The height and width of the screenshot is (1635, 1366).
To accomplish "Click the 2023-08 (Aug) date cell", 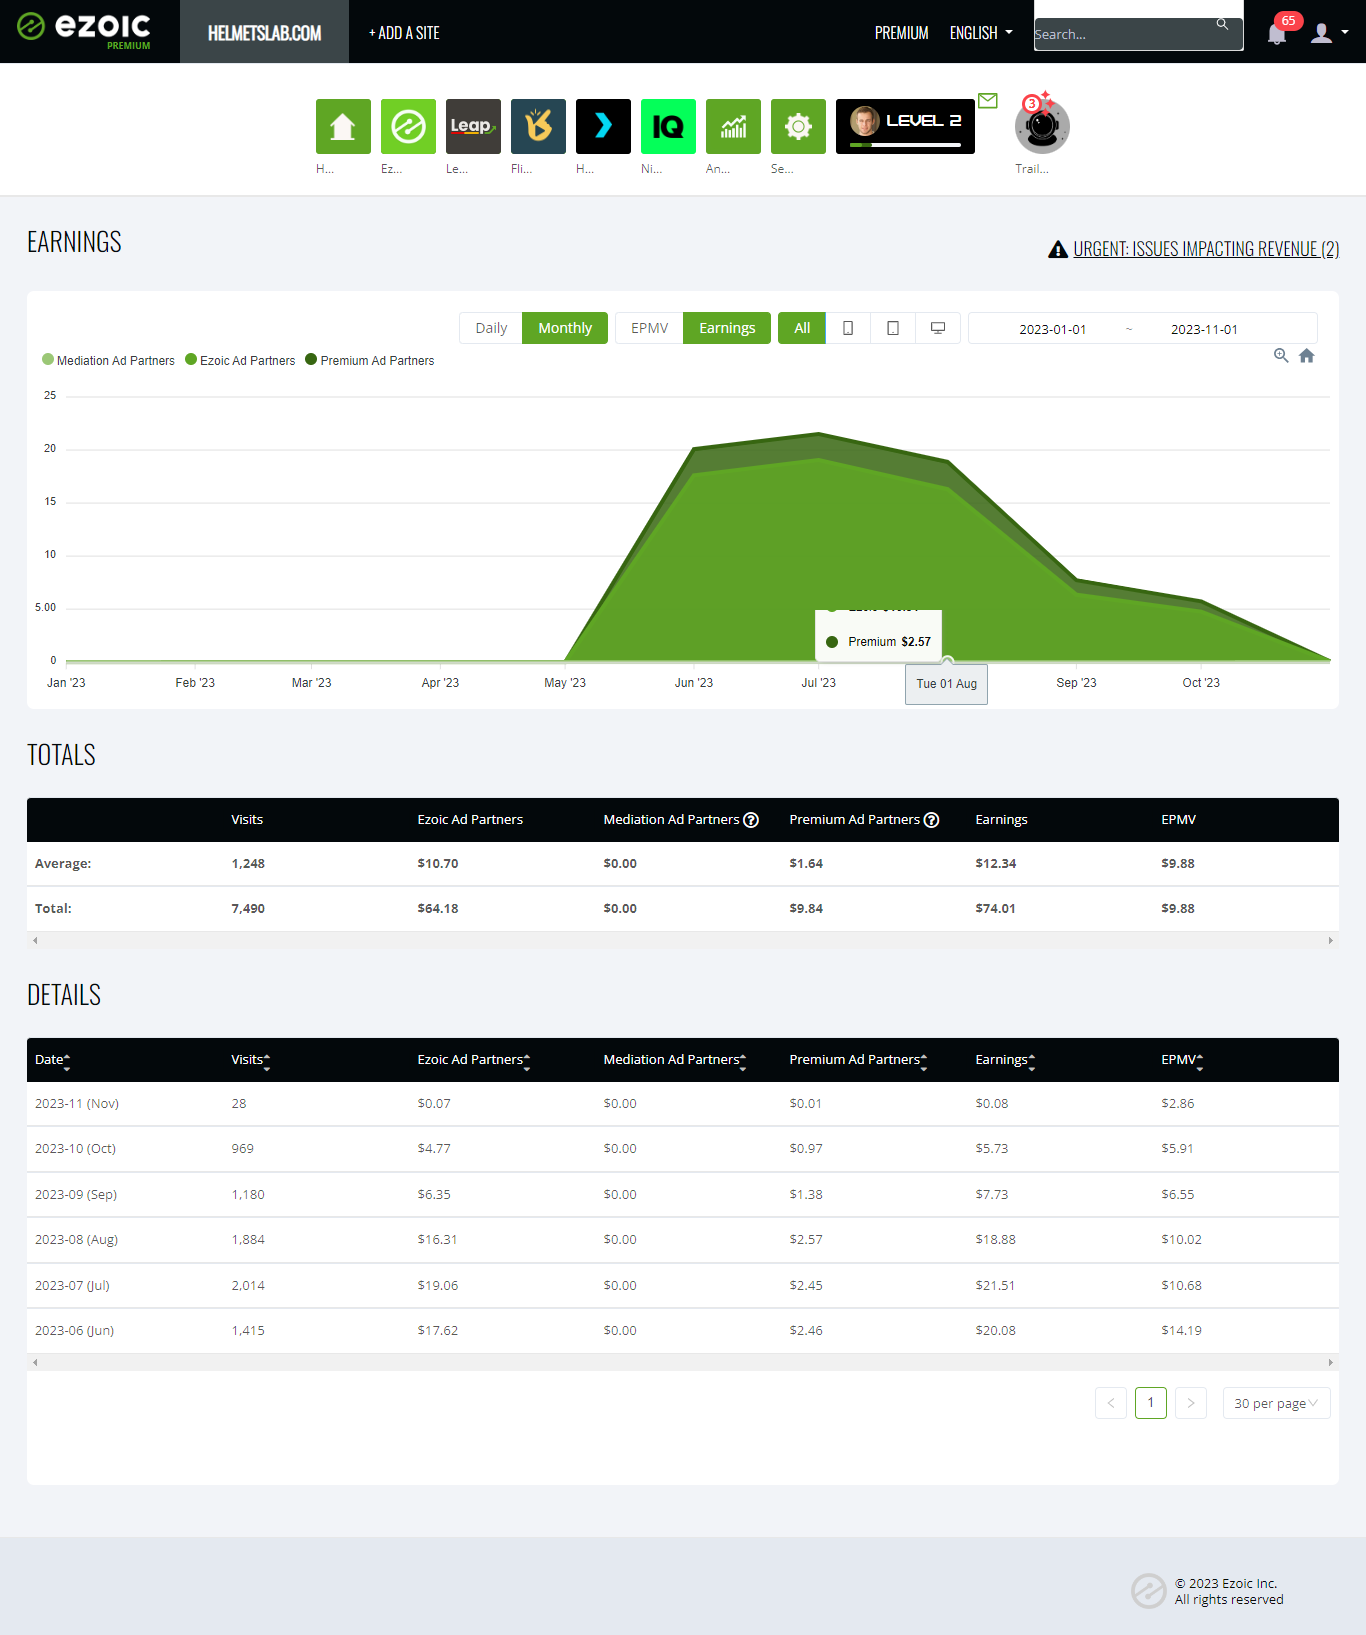I will coord(76,1240).
